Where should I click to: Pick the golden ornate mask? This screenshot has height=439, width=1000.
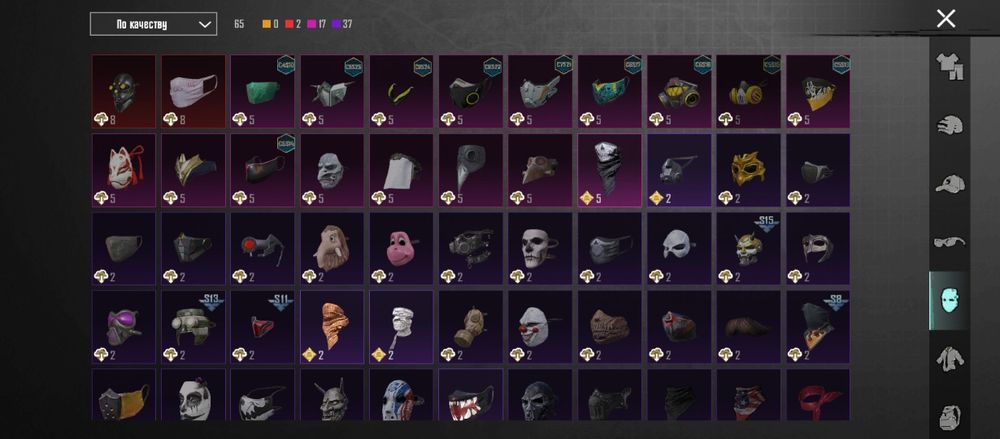tap(748, 170)
